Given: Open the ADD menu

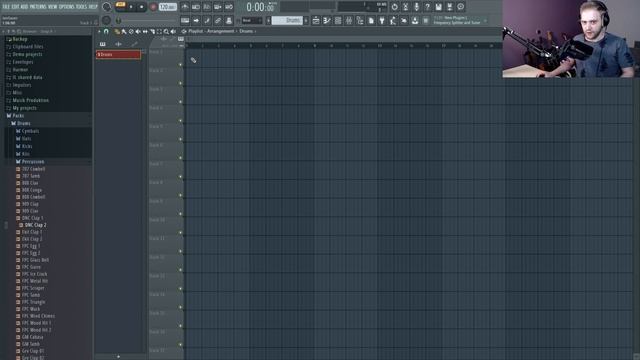Looking at the screenshot, I should click(x=24, y=7).
